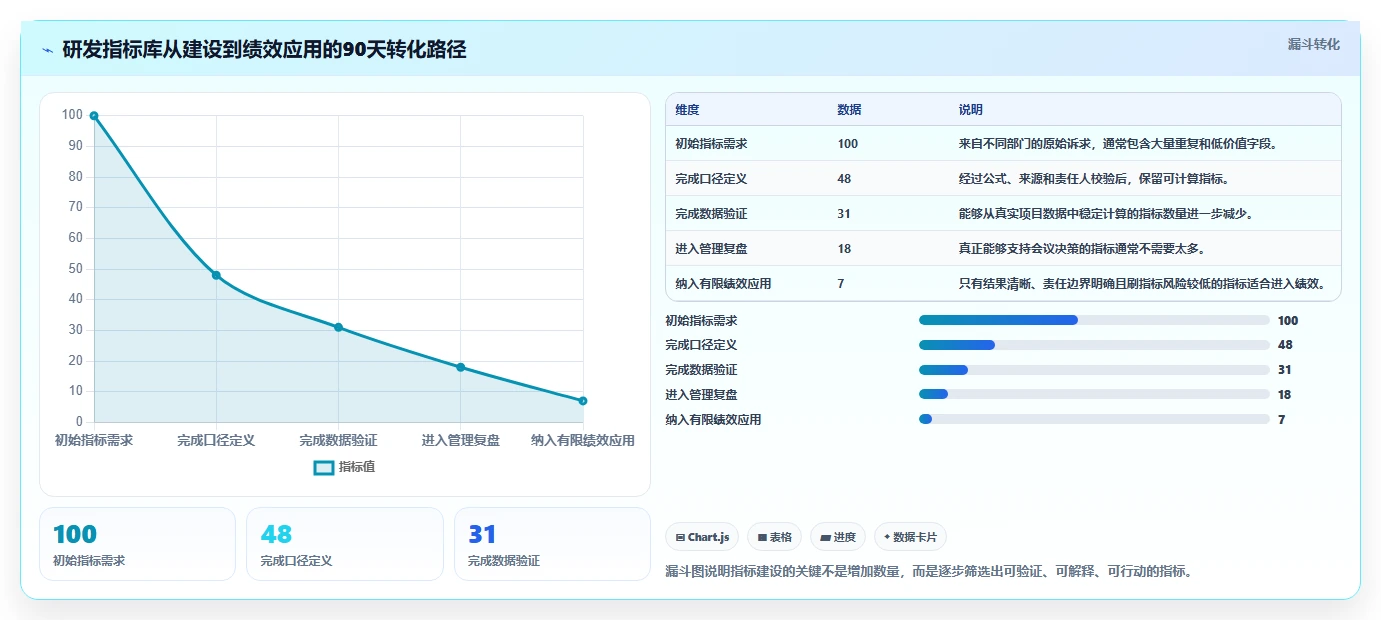Click the 进度 tag chip
Image resolution: width=1381 pixels, height=620 pixels.
(838, 537)
